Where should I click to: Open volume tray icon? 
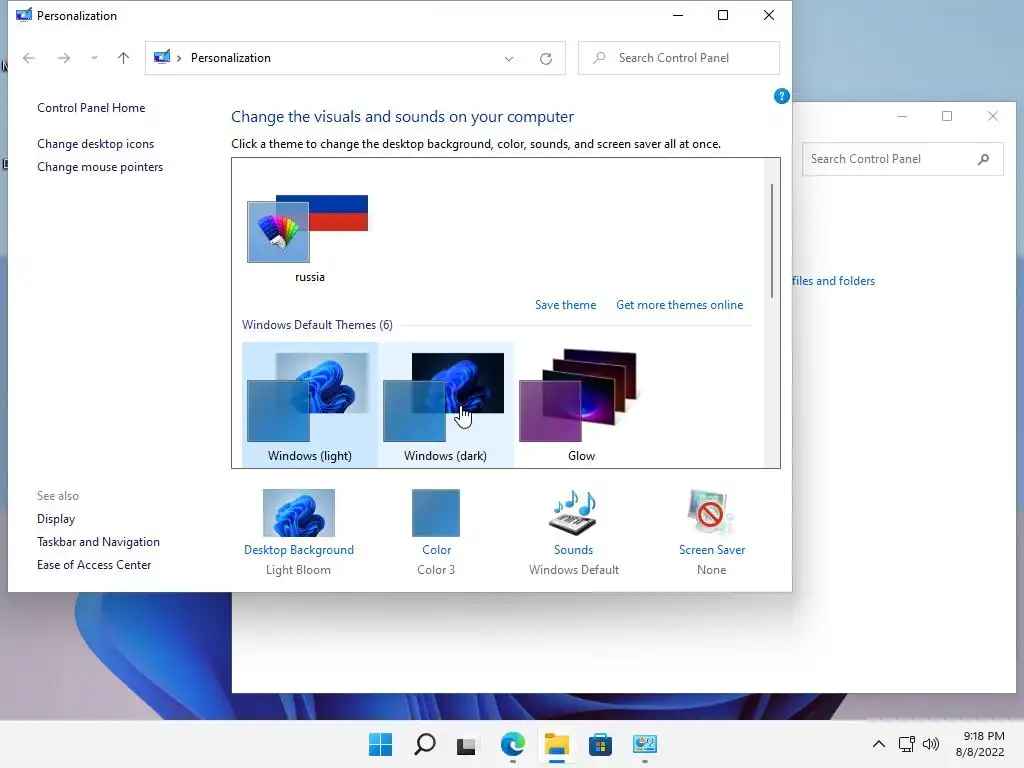(931, 744)
